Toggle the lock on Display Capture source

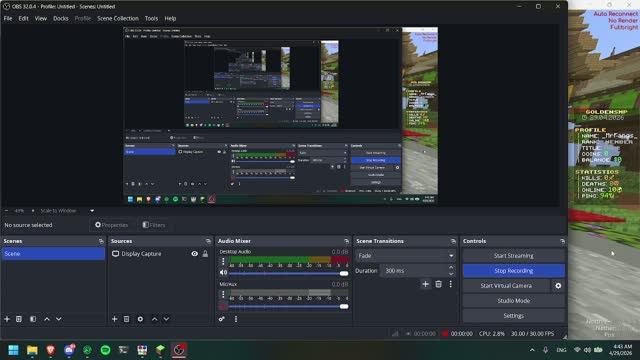click(205, 253)
